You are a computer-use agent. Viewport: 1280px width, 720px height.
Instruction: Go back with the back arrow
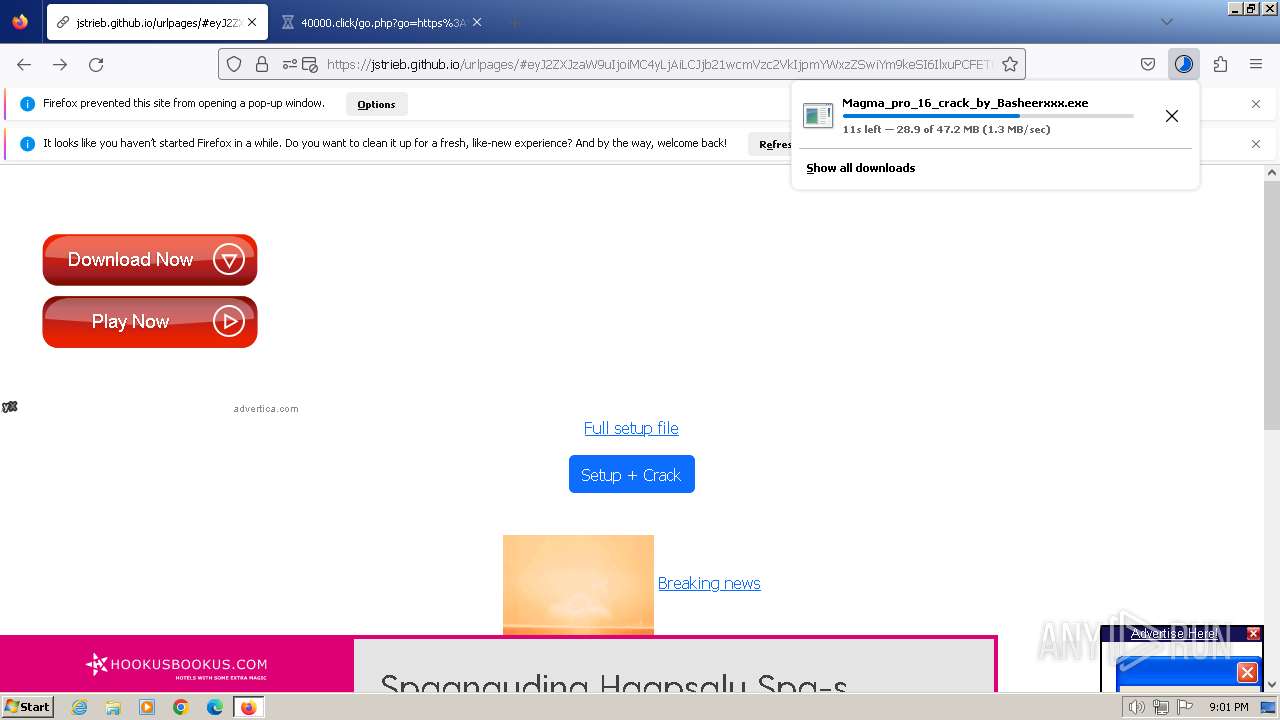[x=24, y=64]
